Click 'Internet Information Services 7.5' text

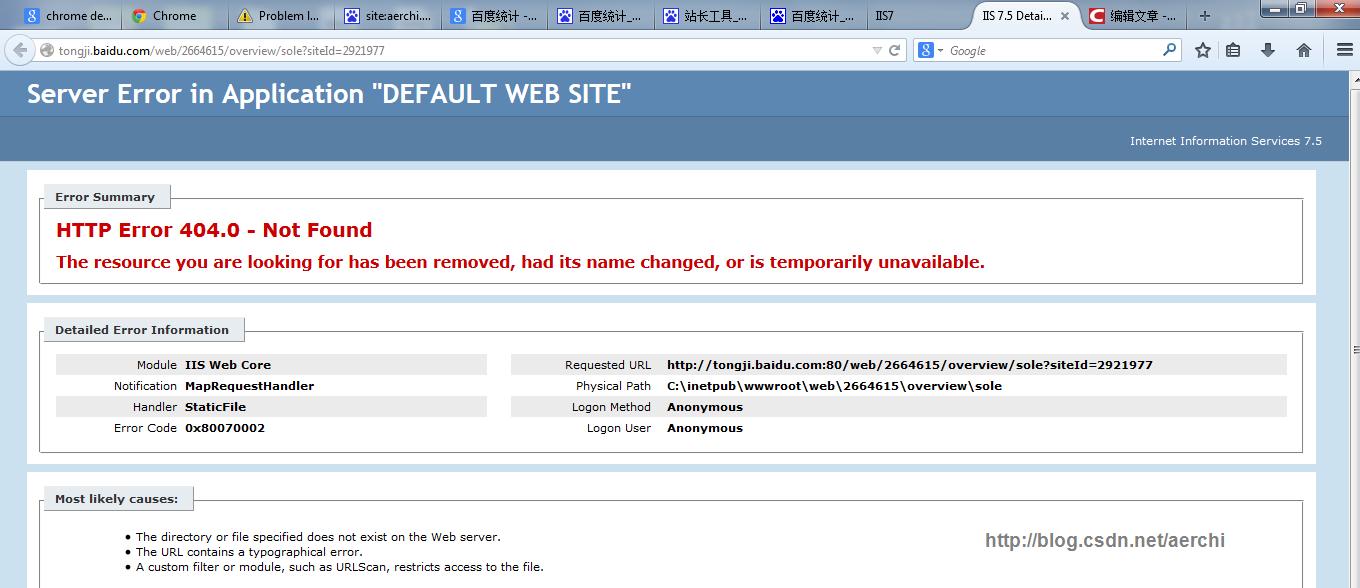pyautogui.click(x=1226, y=141)
